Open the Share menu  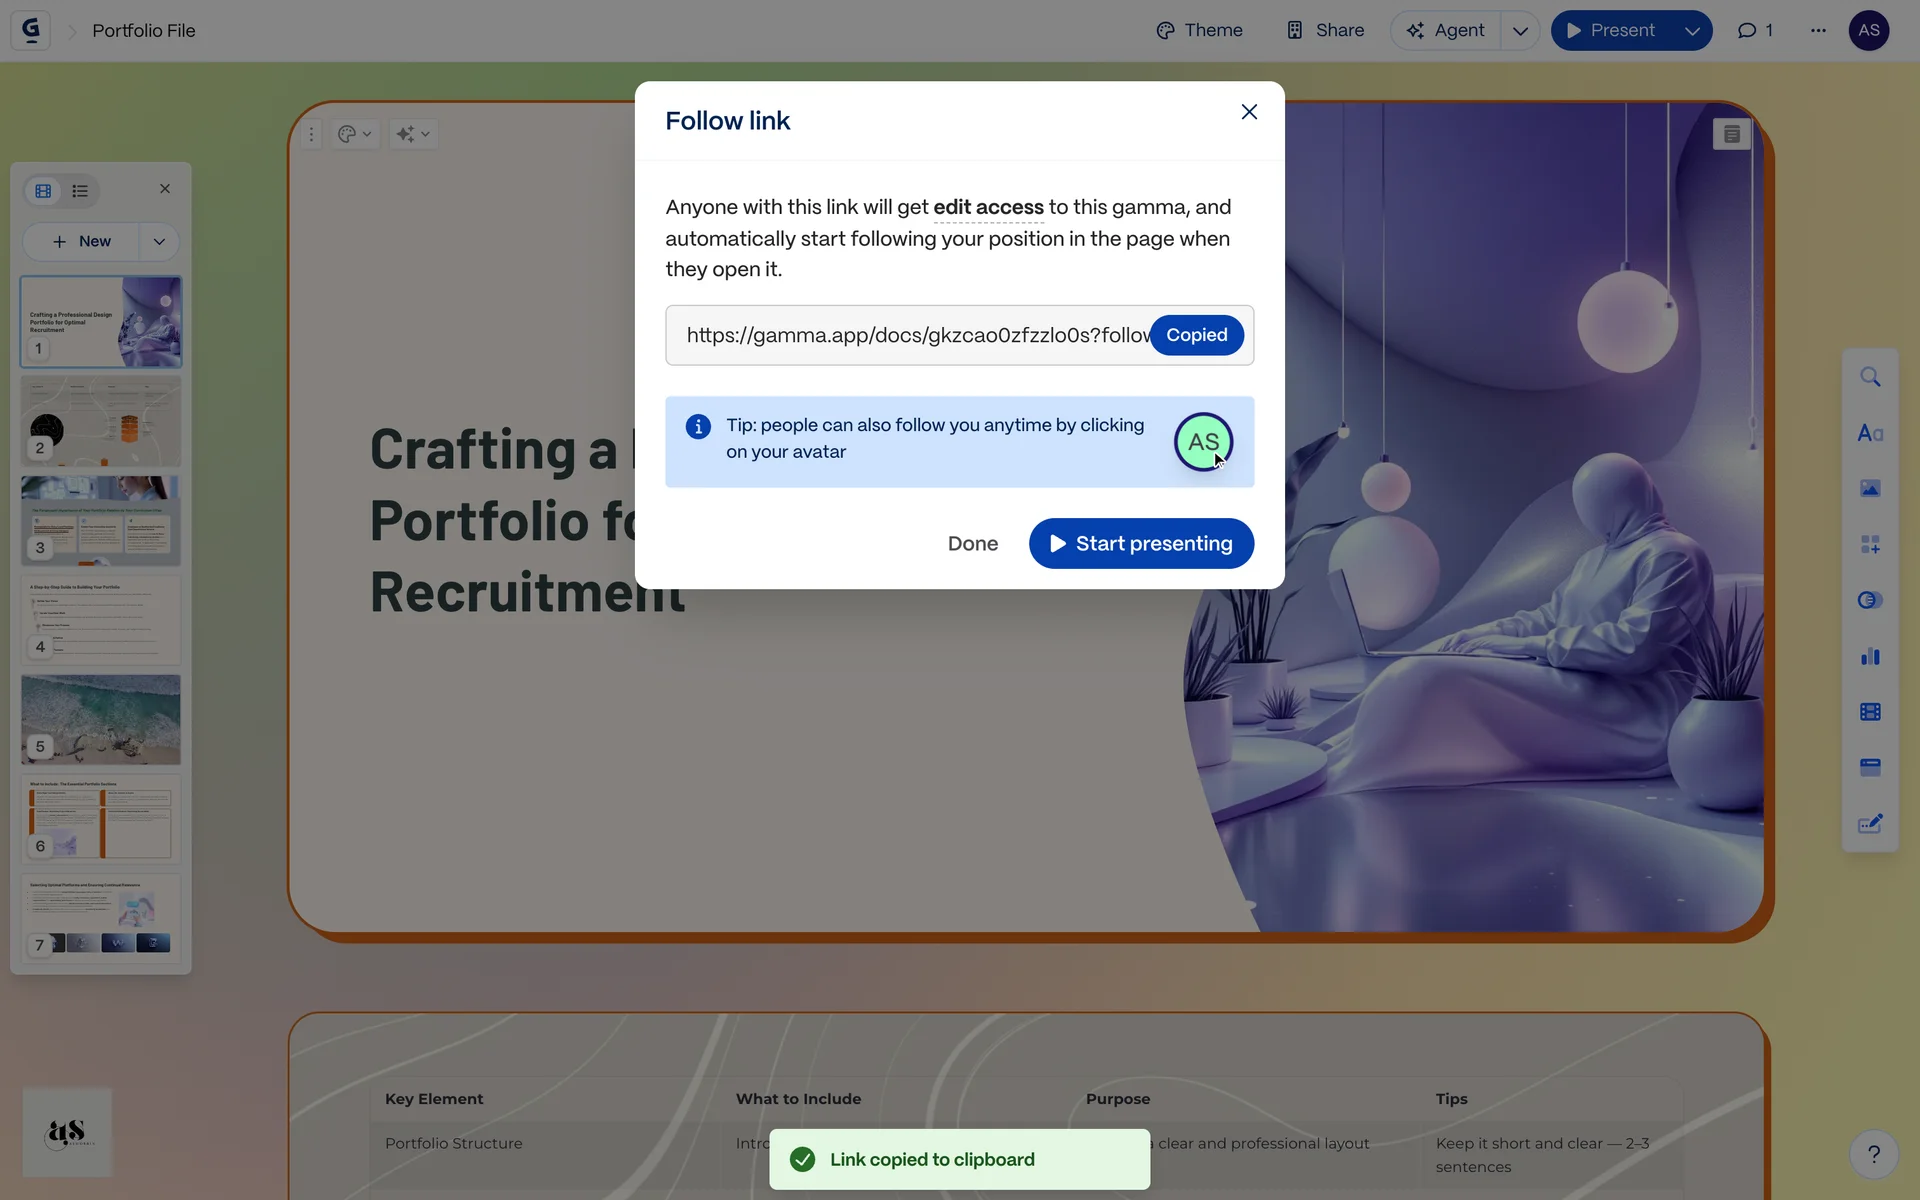tap(1325, 30)
